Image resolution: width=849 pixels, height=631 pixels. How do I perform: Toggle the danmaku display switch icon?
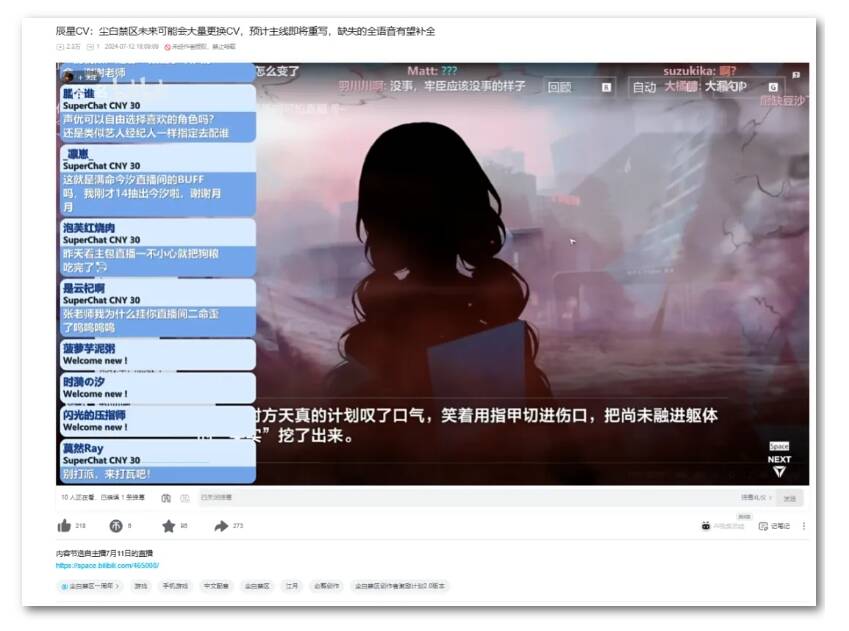[166, 498]
